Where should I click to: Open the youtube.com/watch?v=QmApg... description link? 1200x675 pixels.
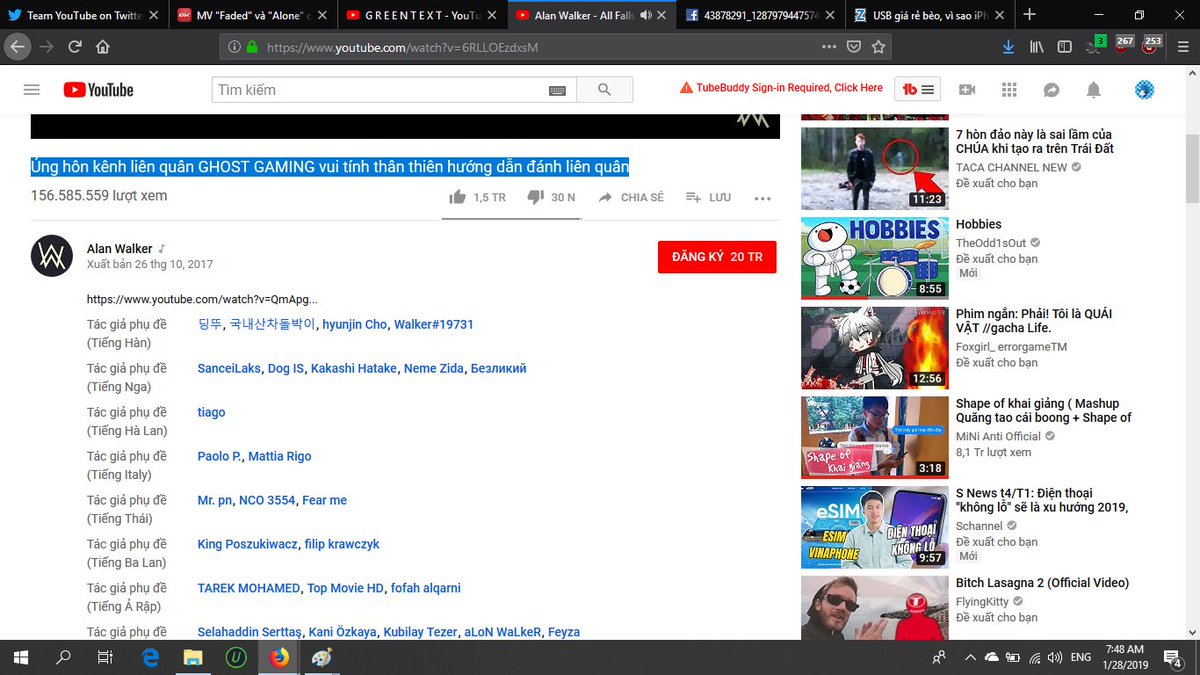tap(202, 299)
